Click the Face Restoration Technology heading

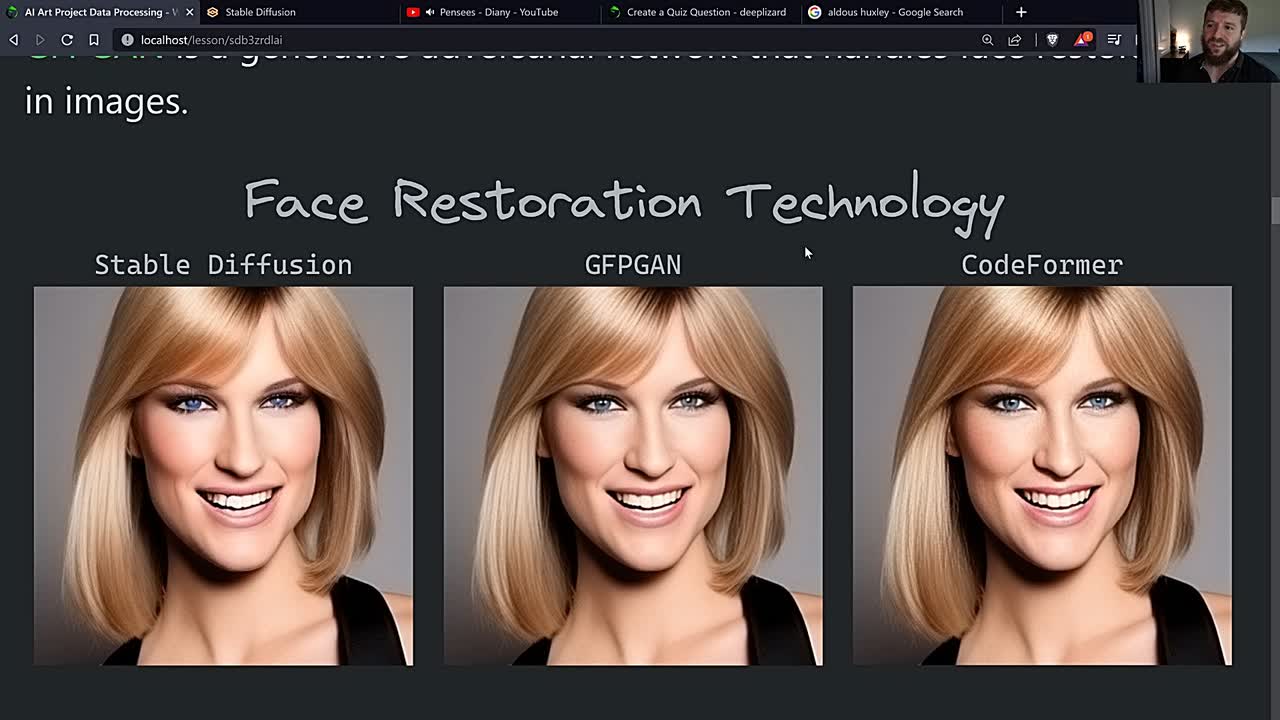click(624, 203)
